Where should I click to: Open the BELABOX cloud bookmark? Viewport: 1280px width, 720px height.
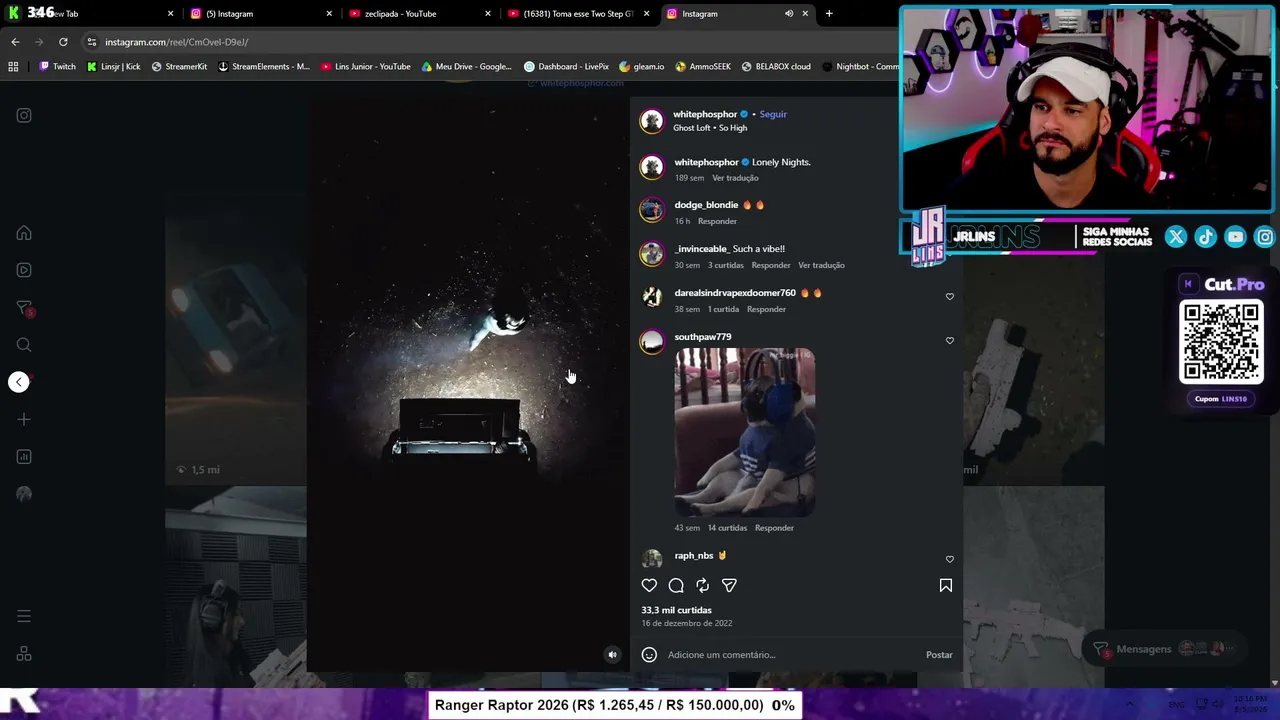(x=776, y=67)
